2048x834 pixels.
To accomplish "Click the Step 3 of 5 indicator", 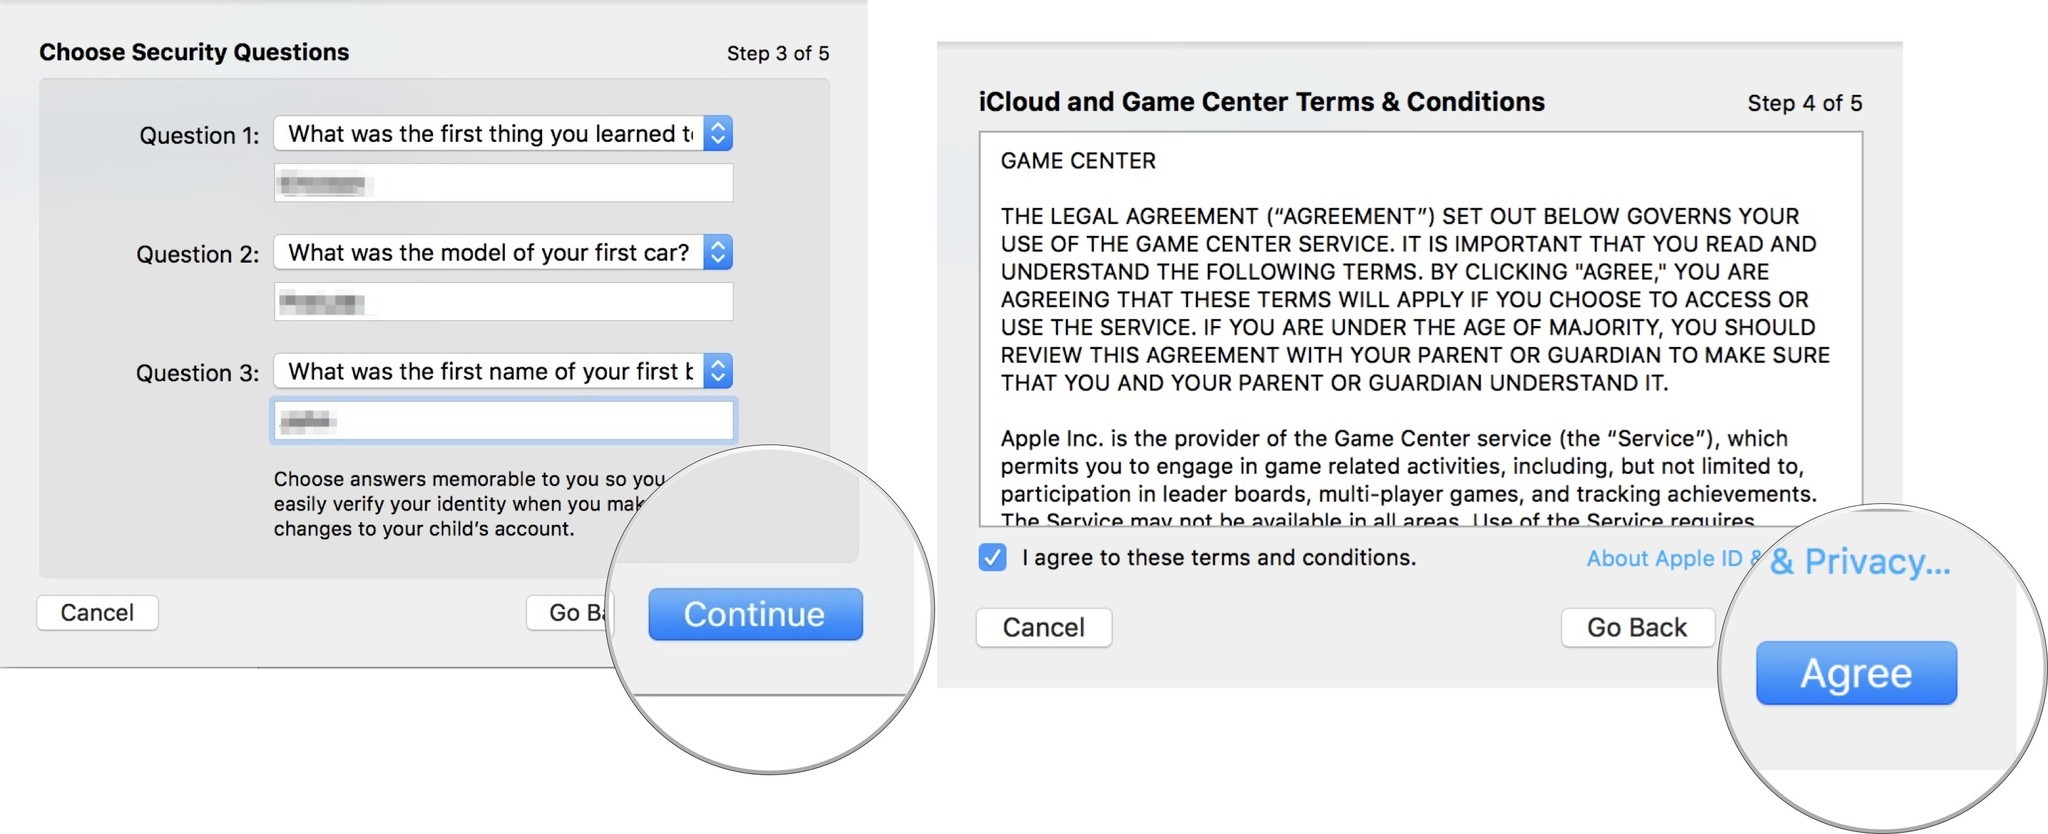I will pyautogui.click(x=777, y=54).
